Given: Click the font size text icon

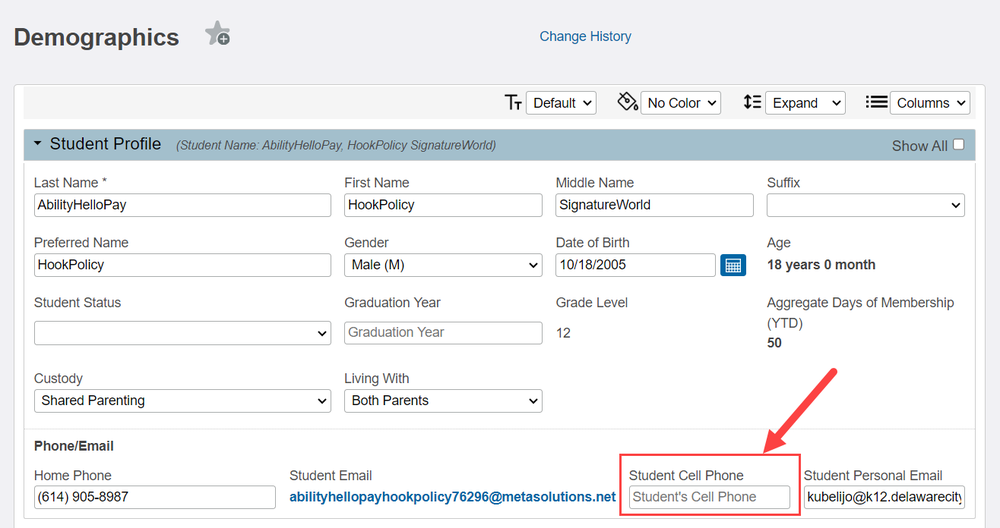Looking at the screenshot, I should (513, 103).
